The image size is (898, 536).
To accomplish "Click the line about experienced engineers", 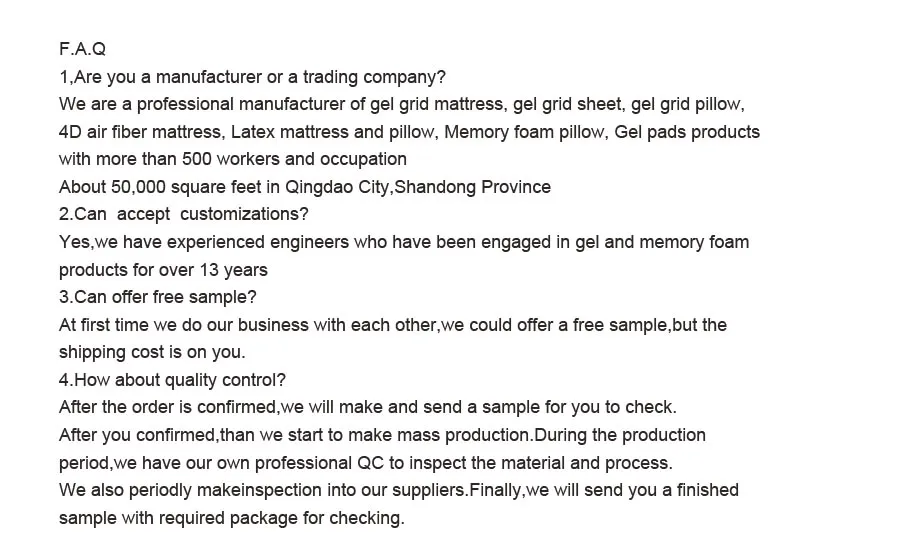I will 403,242.
